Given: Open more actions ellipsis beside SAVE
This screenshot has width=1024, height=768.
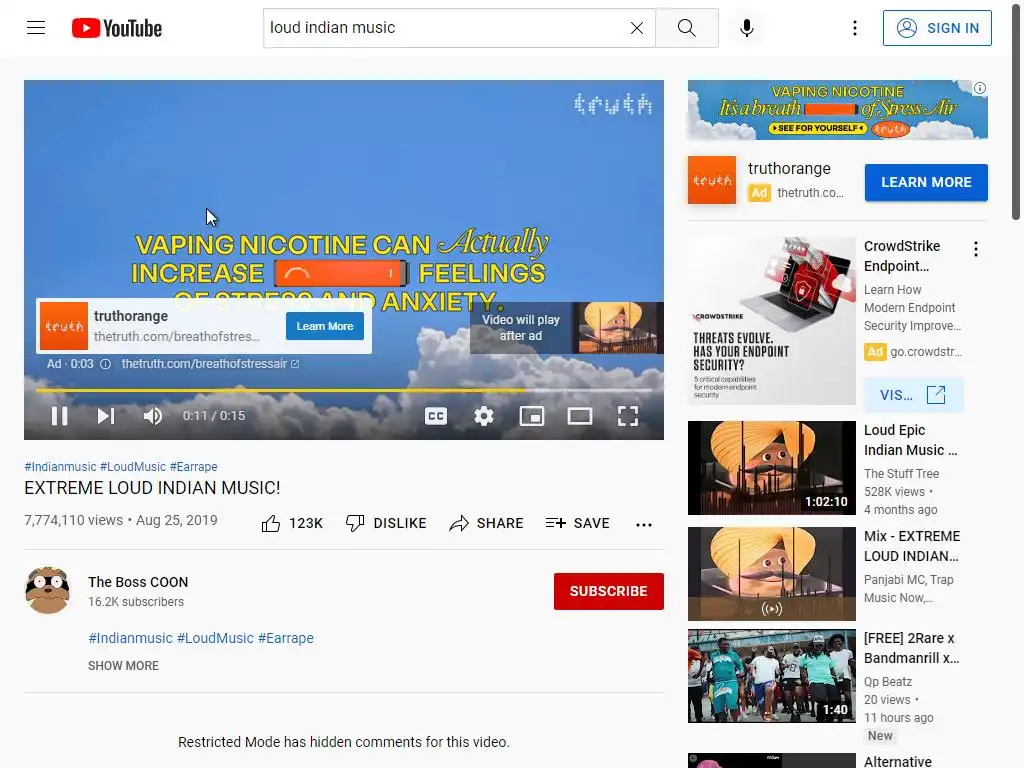Looking at the screenshot, I should coord(644,524).
